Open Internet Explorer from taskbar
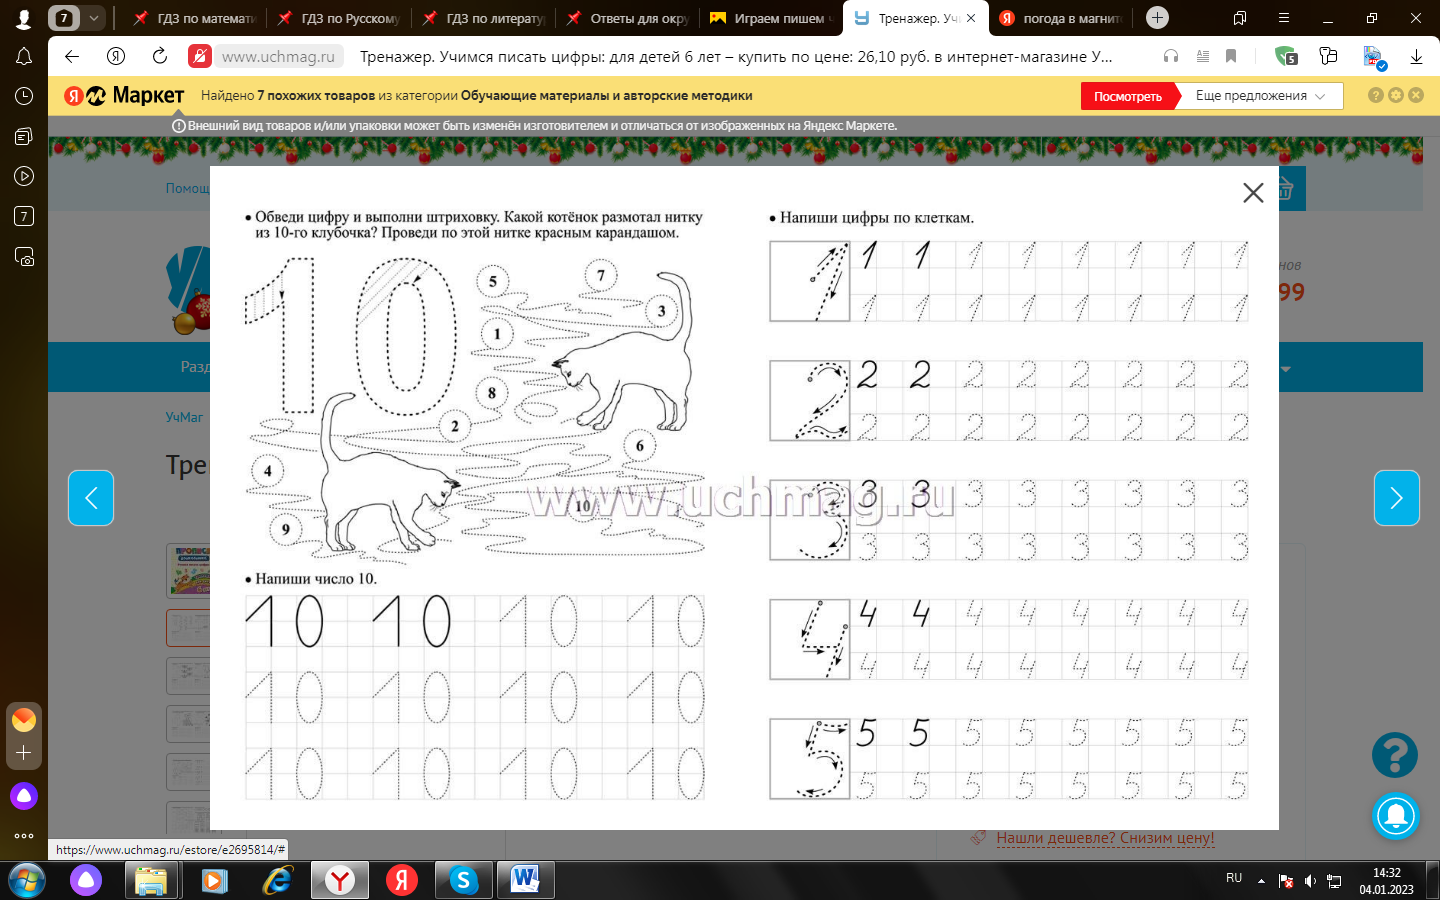 pyautogui.click(x=277, y=881)
